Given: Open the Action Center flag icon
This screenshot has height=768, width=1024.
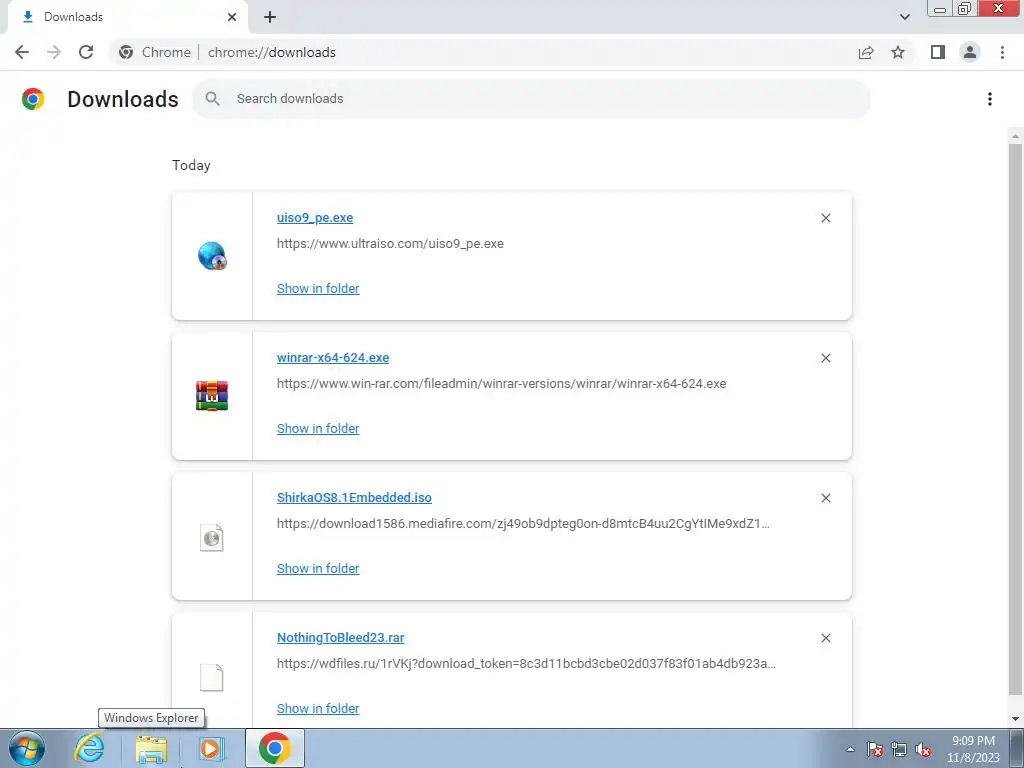Looking at the screenshot, I should [x=875, y=749].
